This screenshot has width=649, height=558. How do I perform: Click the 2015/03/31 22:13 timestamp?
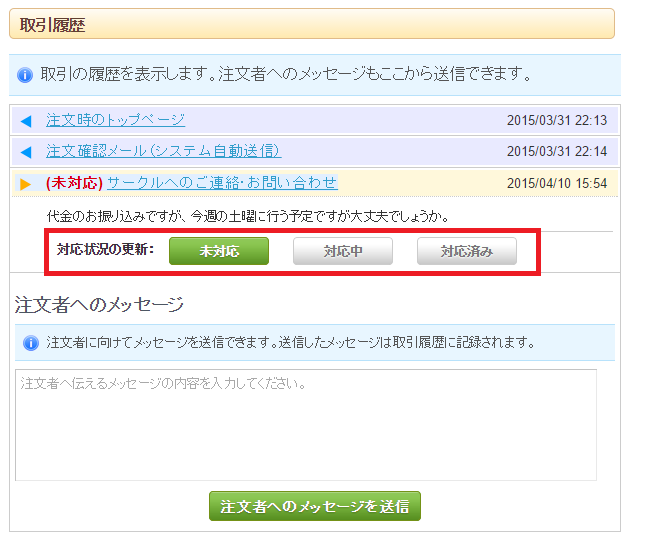(x=557, y=122)
